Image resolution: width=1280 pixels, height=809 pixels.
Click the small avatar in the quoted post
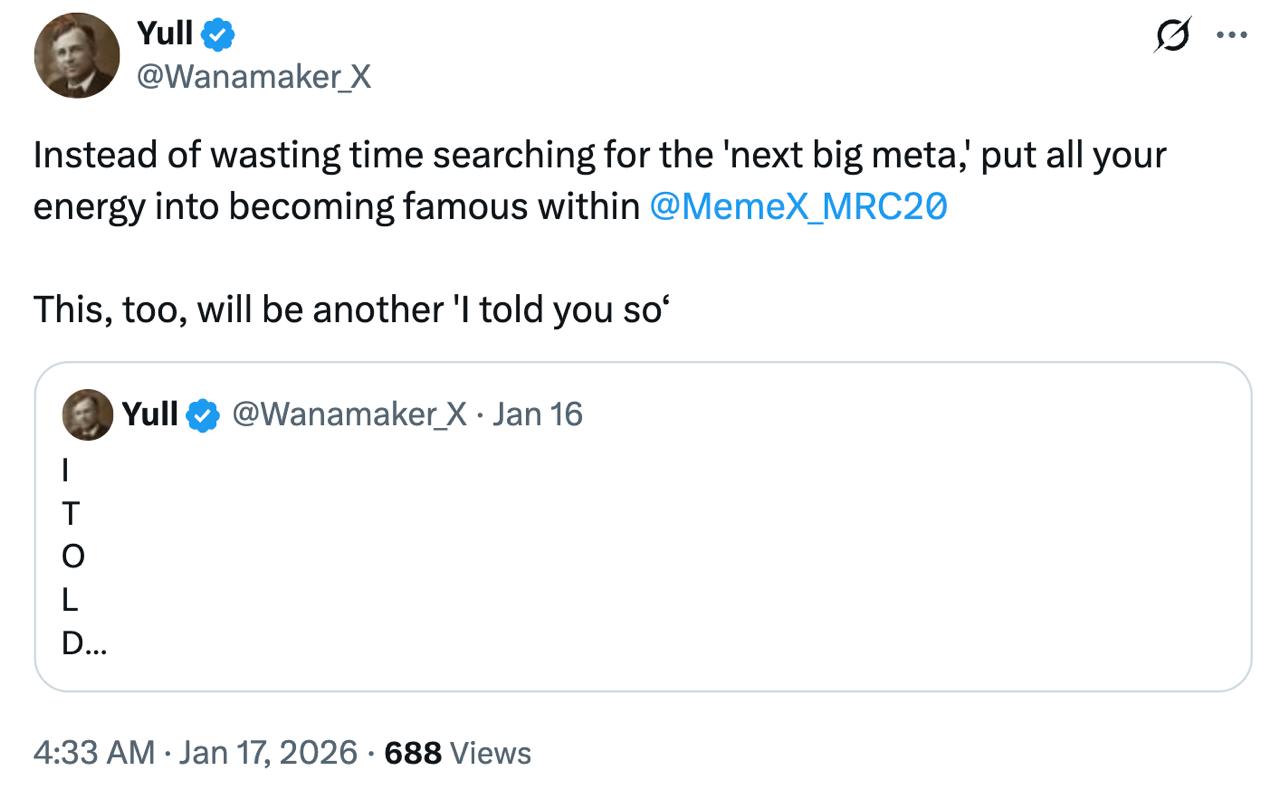(x=88, y=415)
